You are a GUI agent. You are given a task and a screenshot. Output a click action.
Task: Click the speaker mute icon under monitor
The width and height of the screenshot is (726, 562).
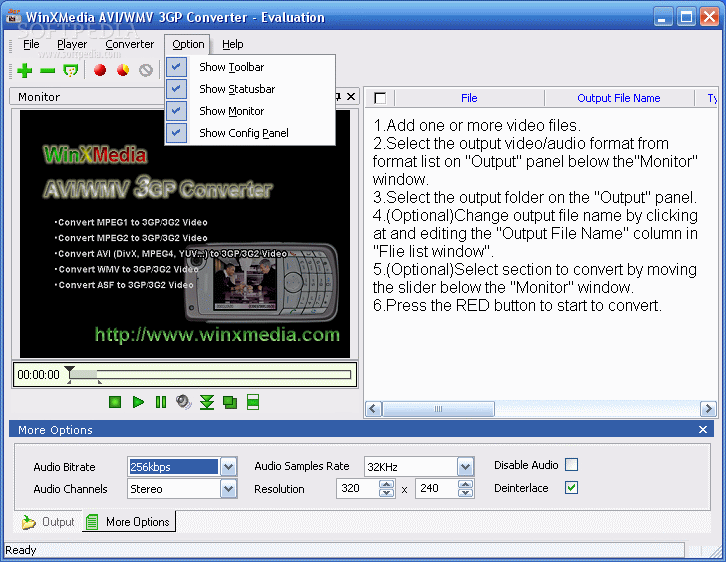(184, 402)
